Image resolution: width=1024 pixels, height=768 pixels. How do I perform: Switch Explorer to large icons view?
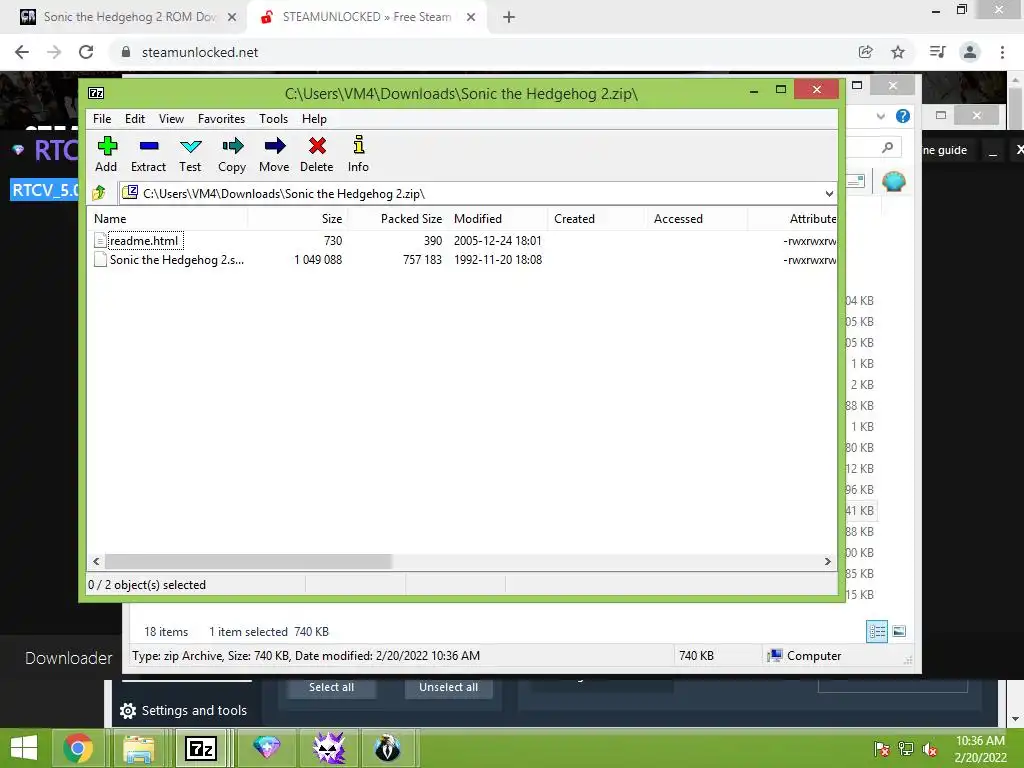pyautogui.click(x=899, y=631)
